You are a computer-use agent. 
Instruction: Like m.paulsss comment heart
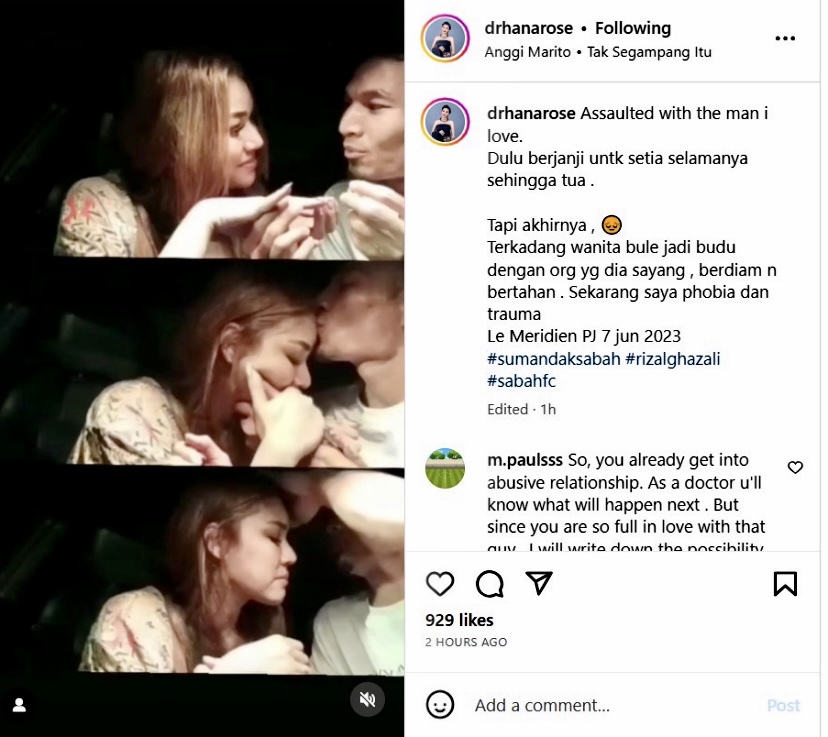point(795,467)
